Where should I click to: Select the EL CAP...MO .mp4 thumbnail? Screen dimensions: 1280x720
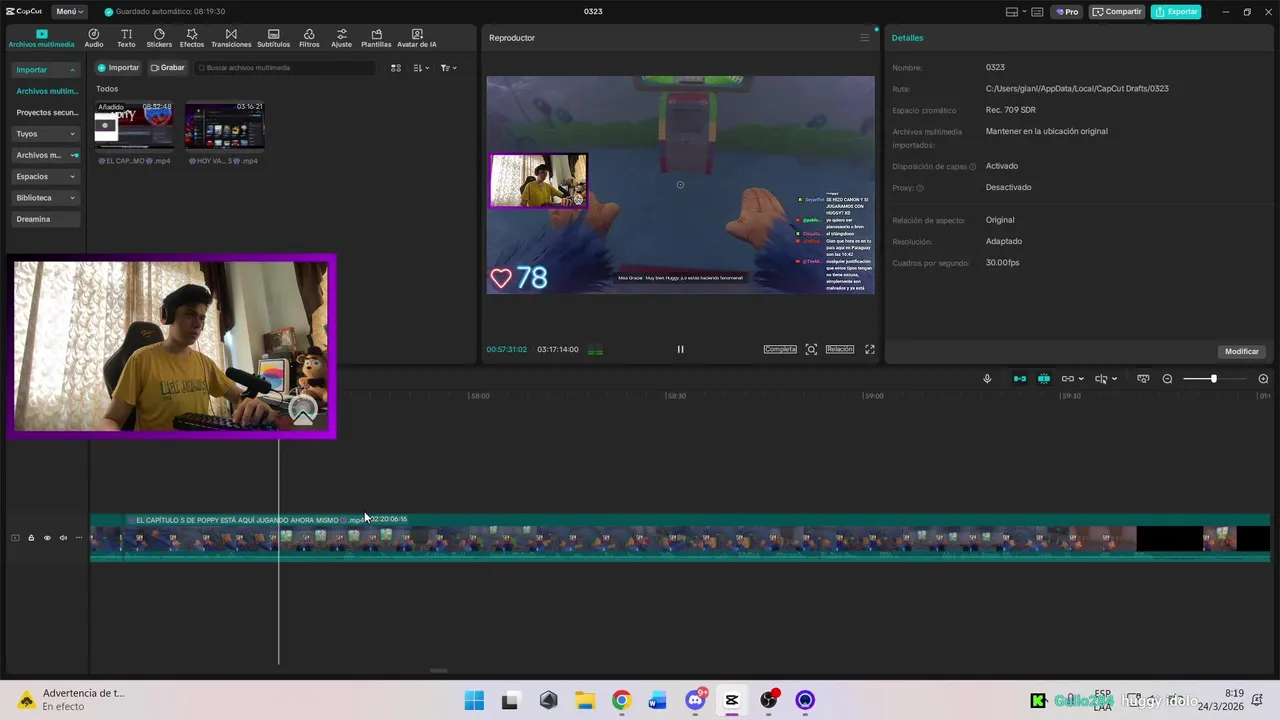coord(133,125)
